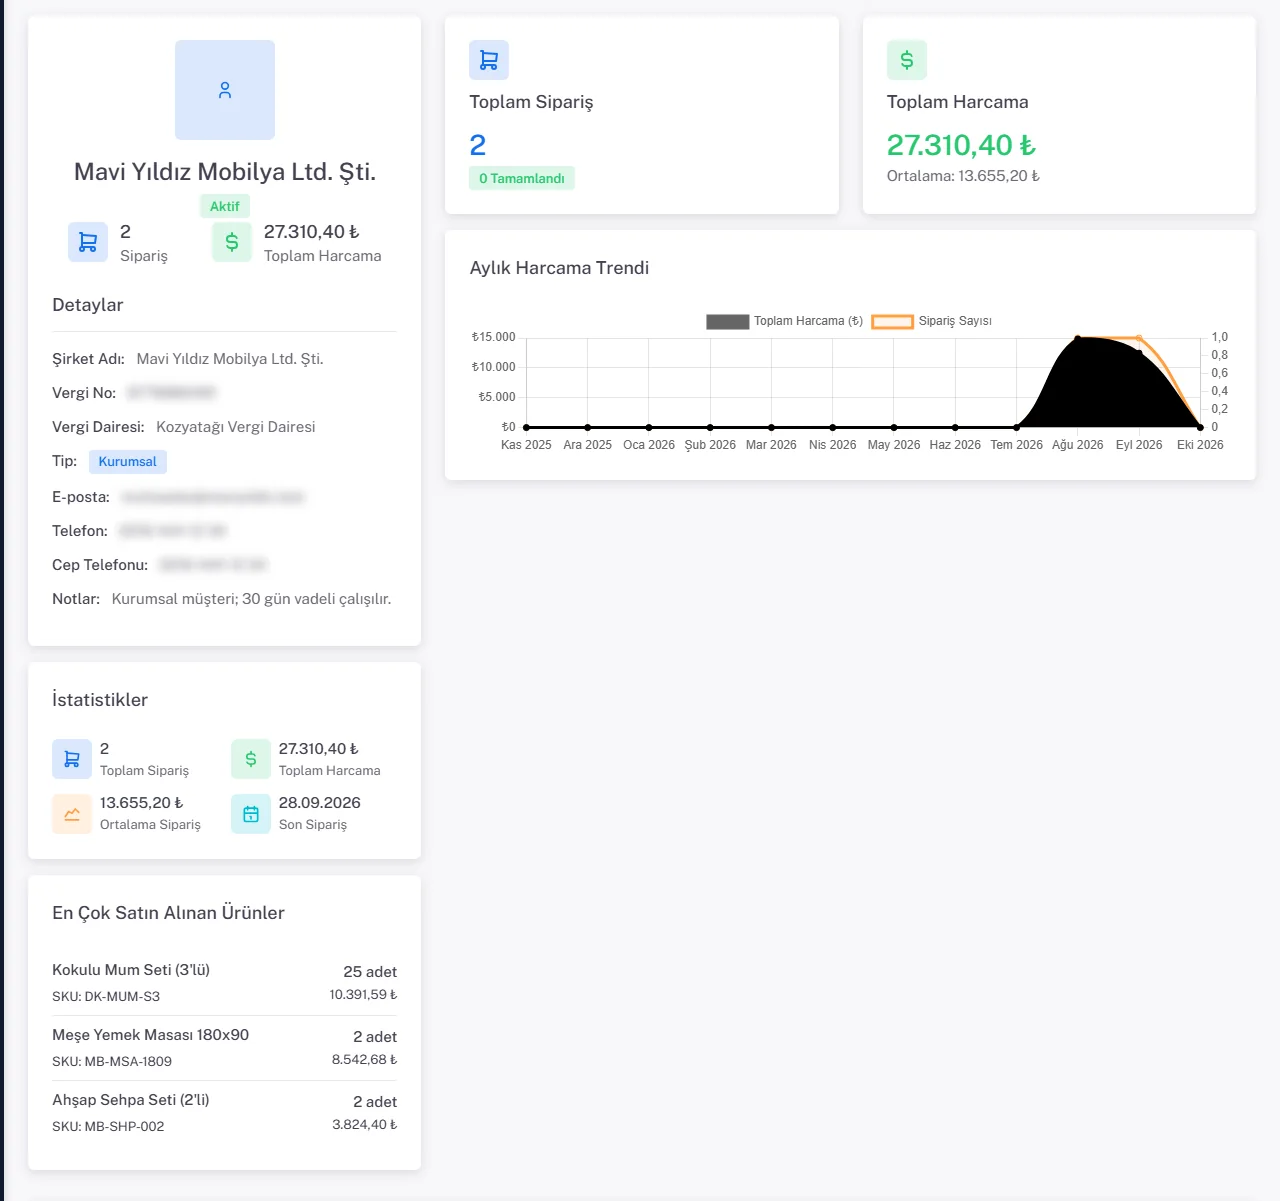Click the cart icon beside 2 Sipariş
The width and height of the screenshot is (1280, 1201).
(x=88, y=242)
